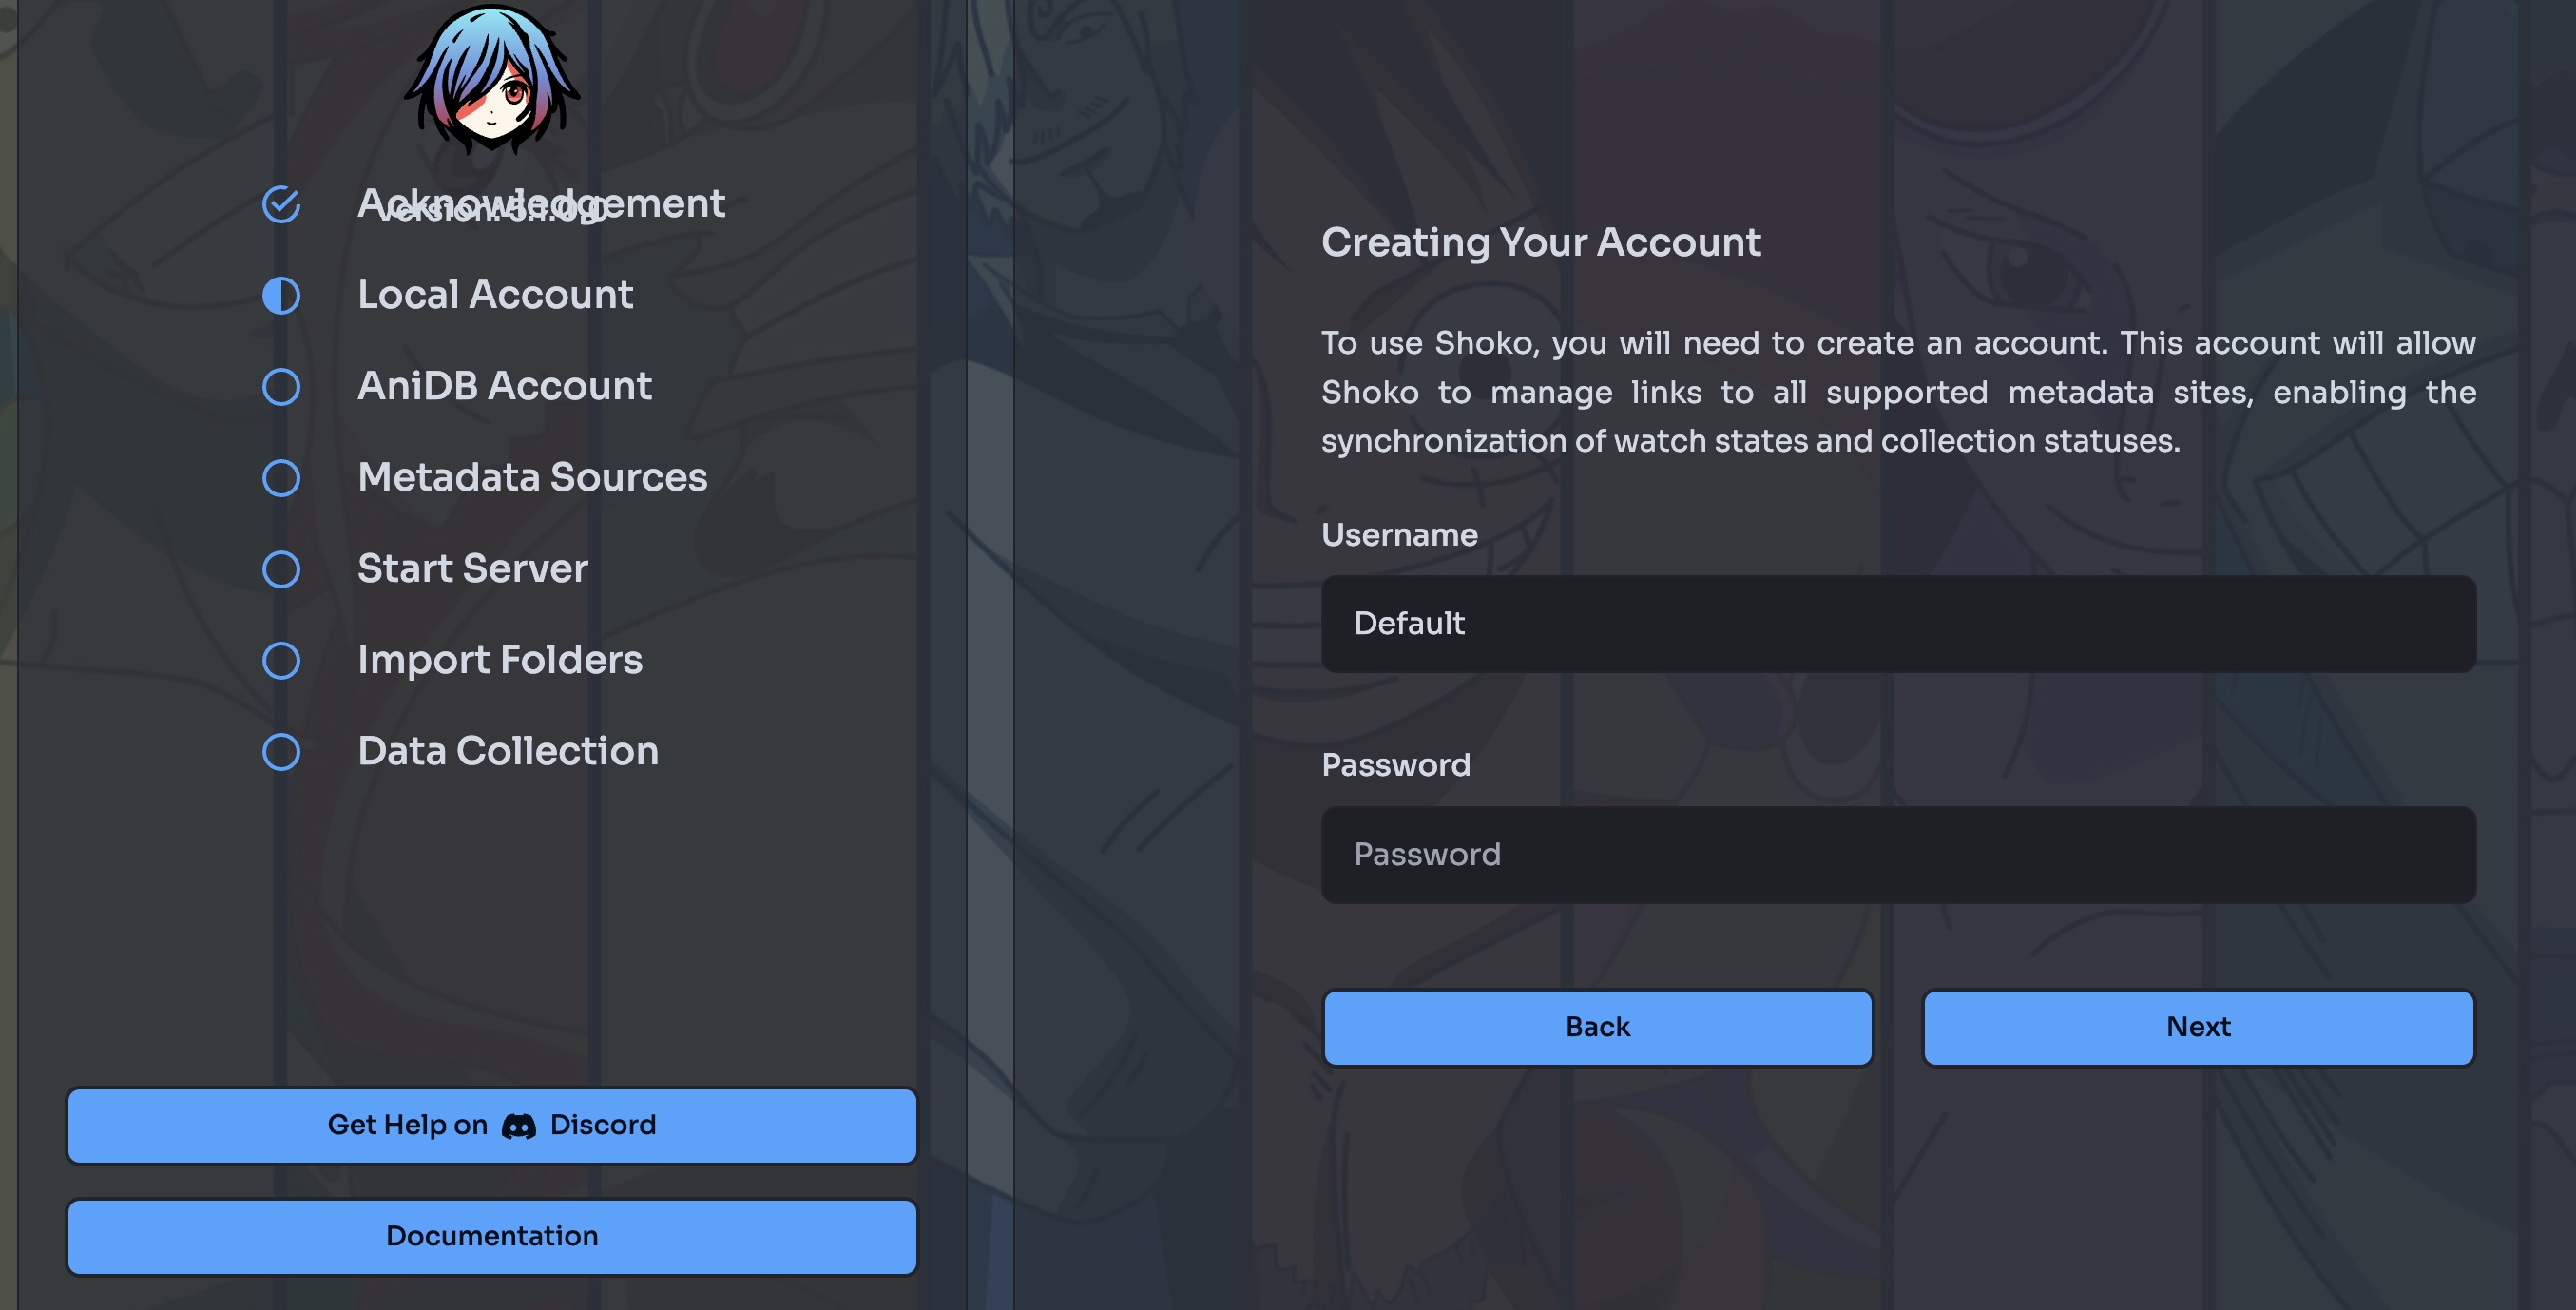Click the Start Server step circle icon
The width and height of the screenshot is (2576, 1310).
click(x=281, y=569)
